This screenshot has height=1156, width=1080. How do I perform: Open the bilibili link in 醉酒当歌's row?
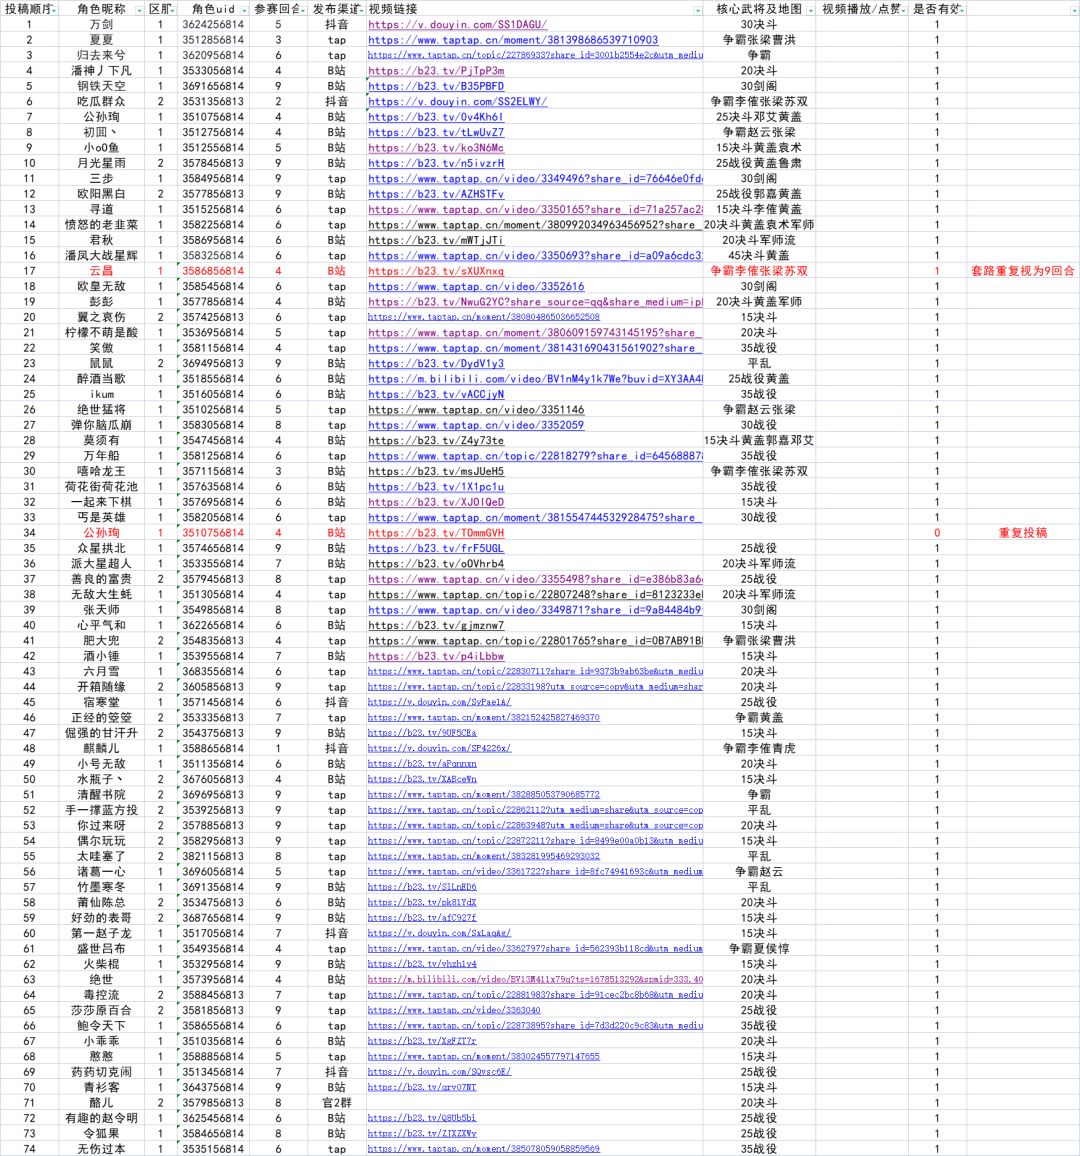click(x=535, y=379)
